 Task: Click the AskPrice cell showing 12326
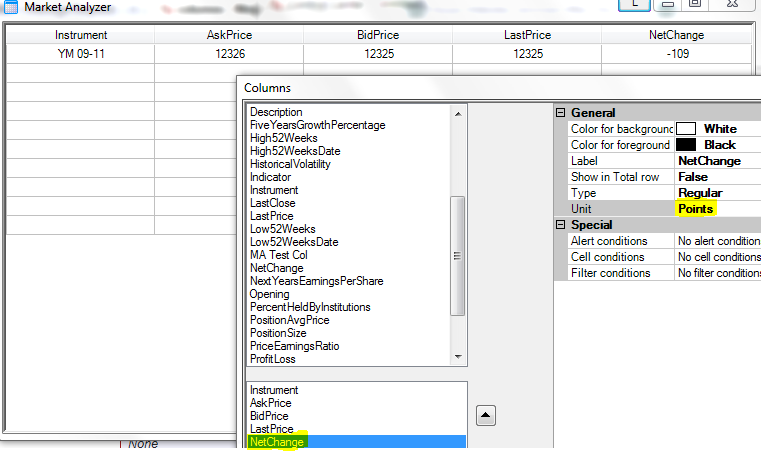tap(230, 54)
